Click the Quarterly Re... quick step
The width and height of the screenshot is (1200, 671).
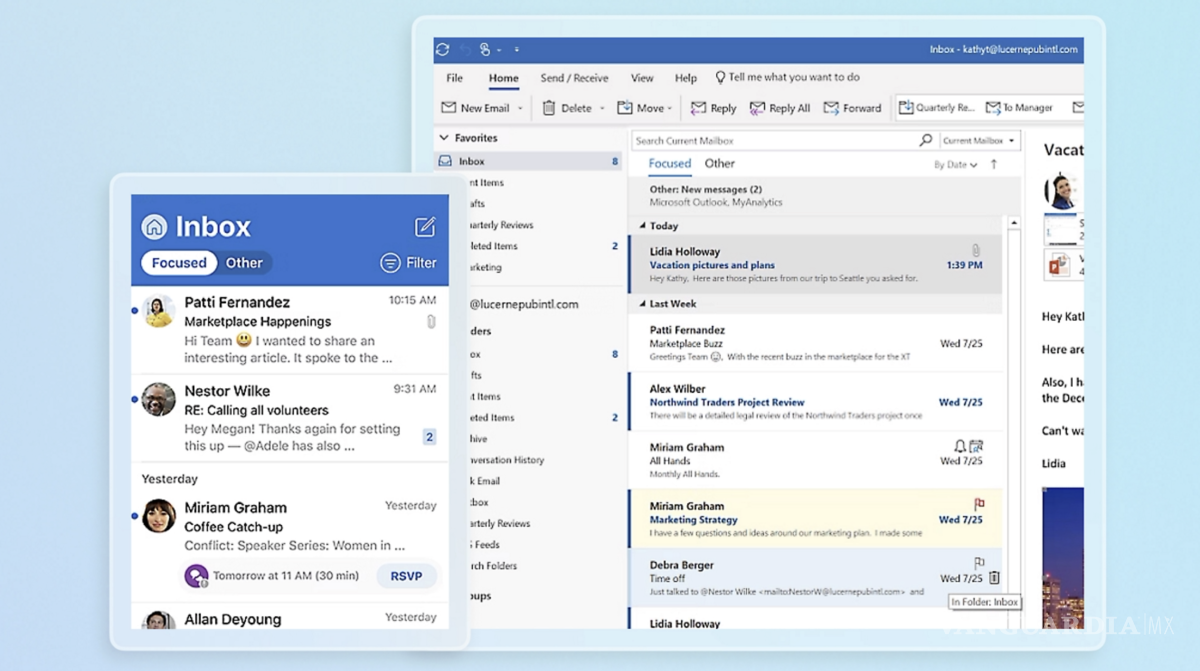[x=936, y=107]
